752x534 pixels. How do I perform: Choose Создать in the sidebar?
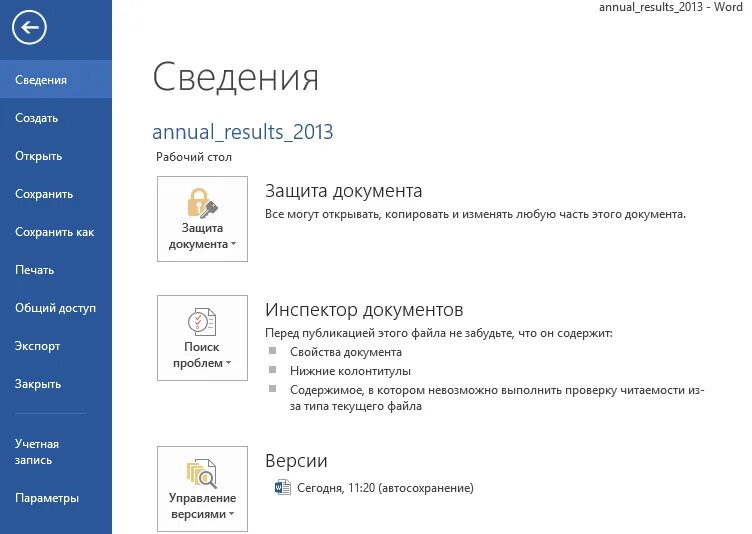[x=56, y=118]
